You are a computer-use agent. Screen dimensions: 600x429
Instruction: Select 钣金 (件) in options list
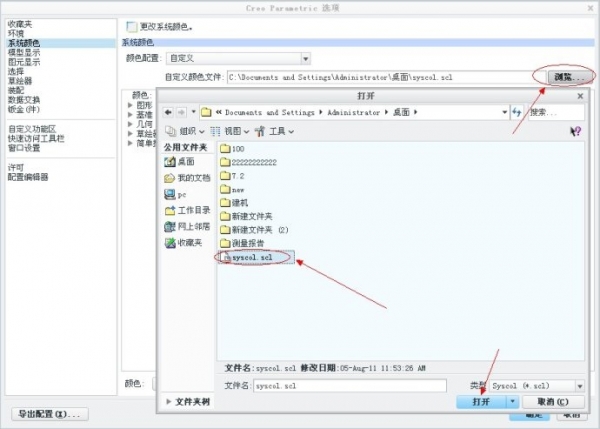(x=24, y=109)
